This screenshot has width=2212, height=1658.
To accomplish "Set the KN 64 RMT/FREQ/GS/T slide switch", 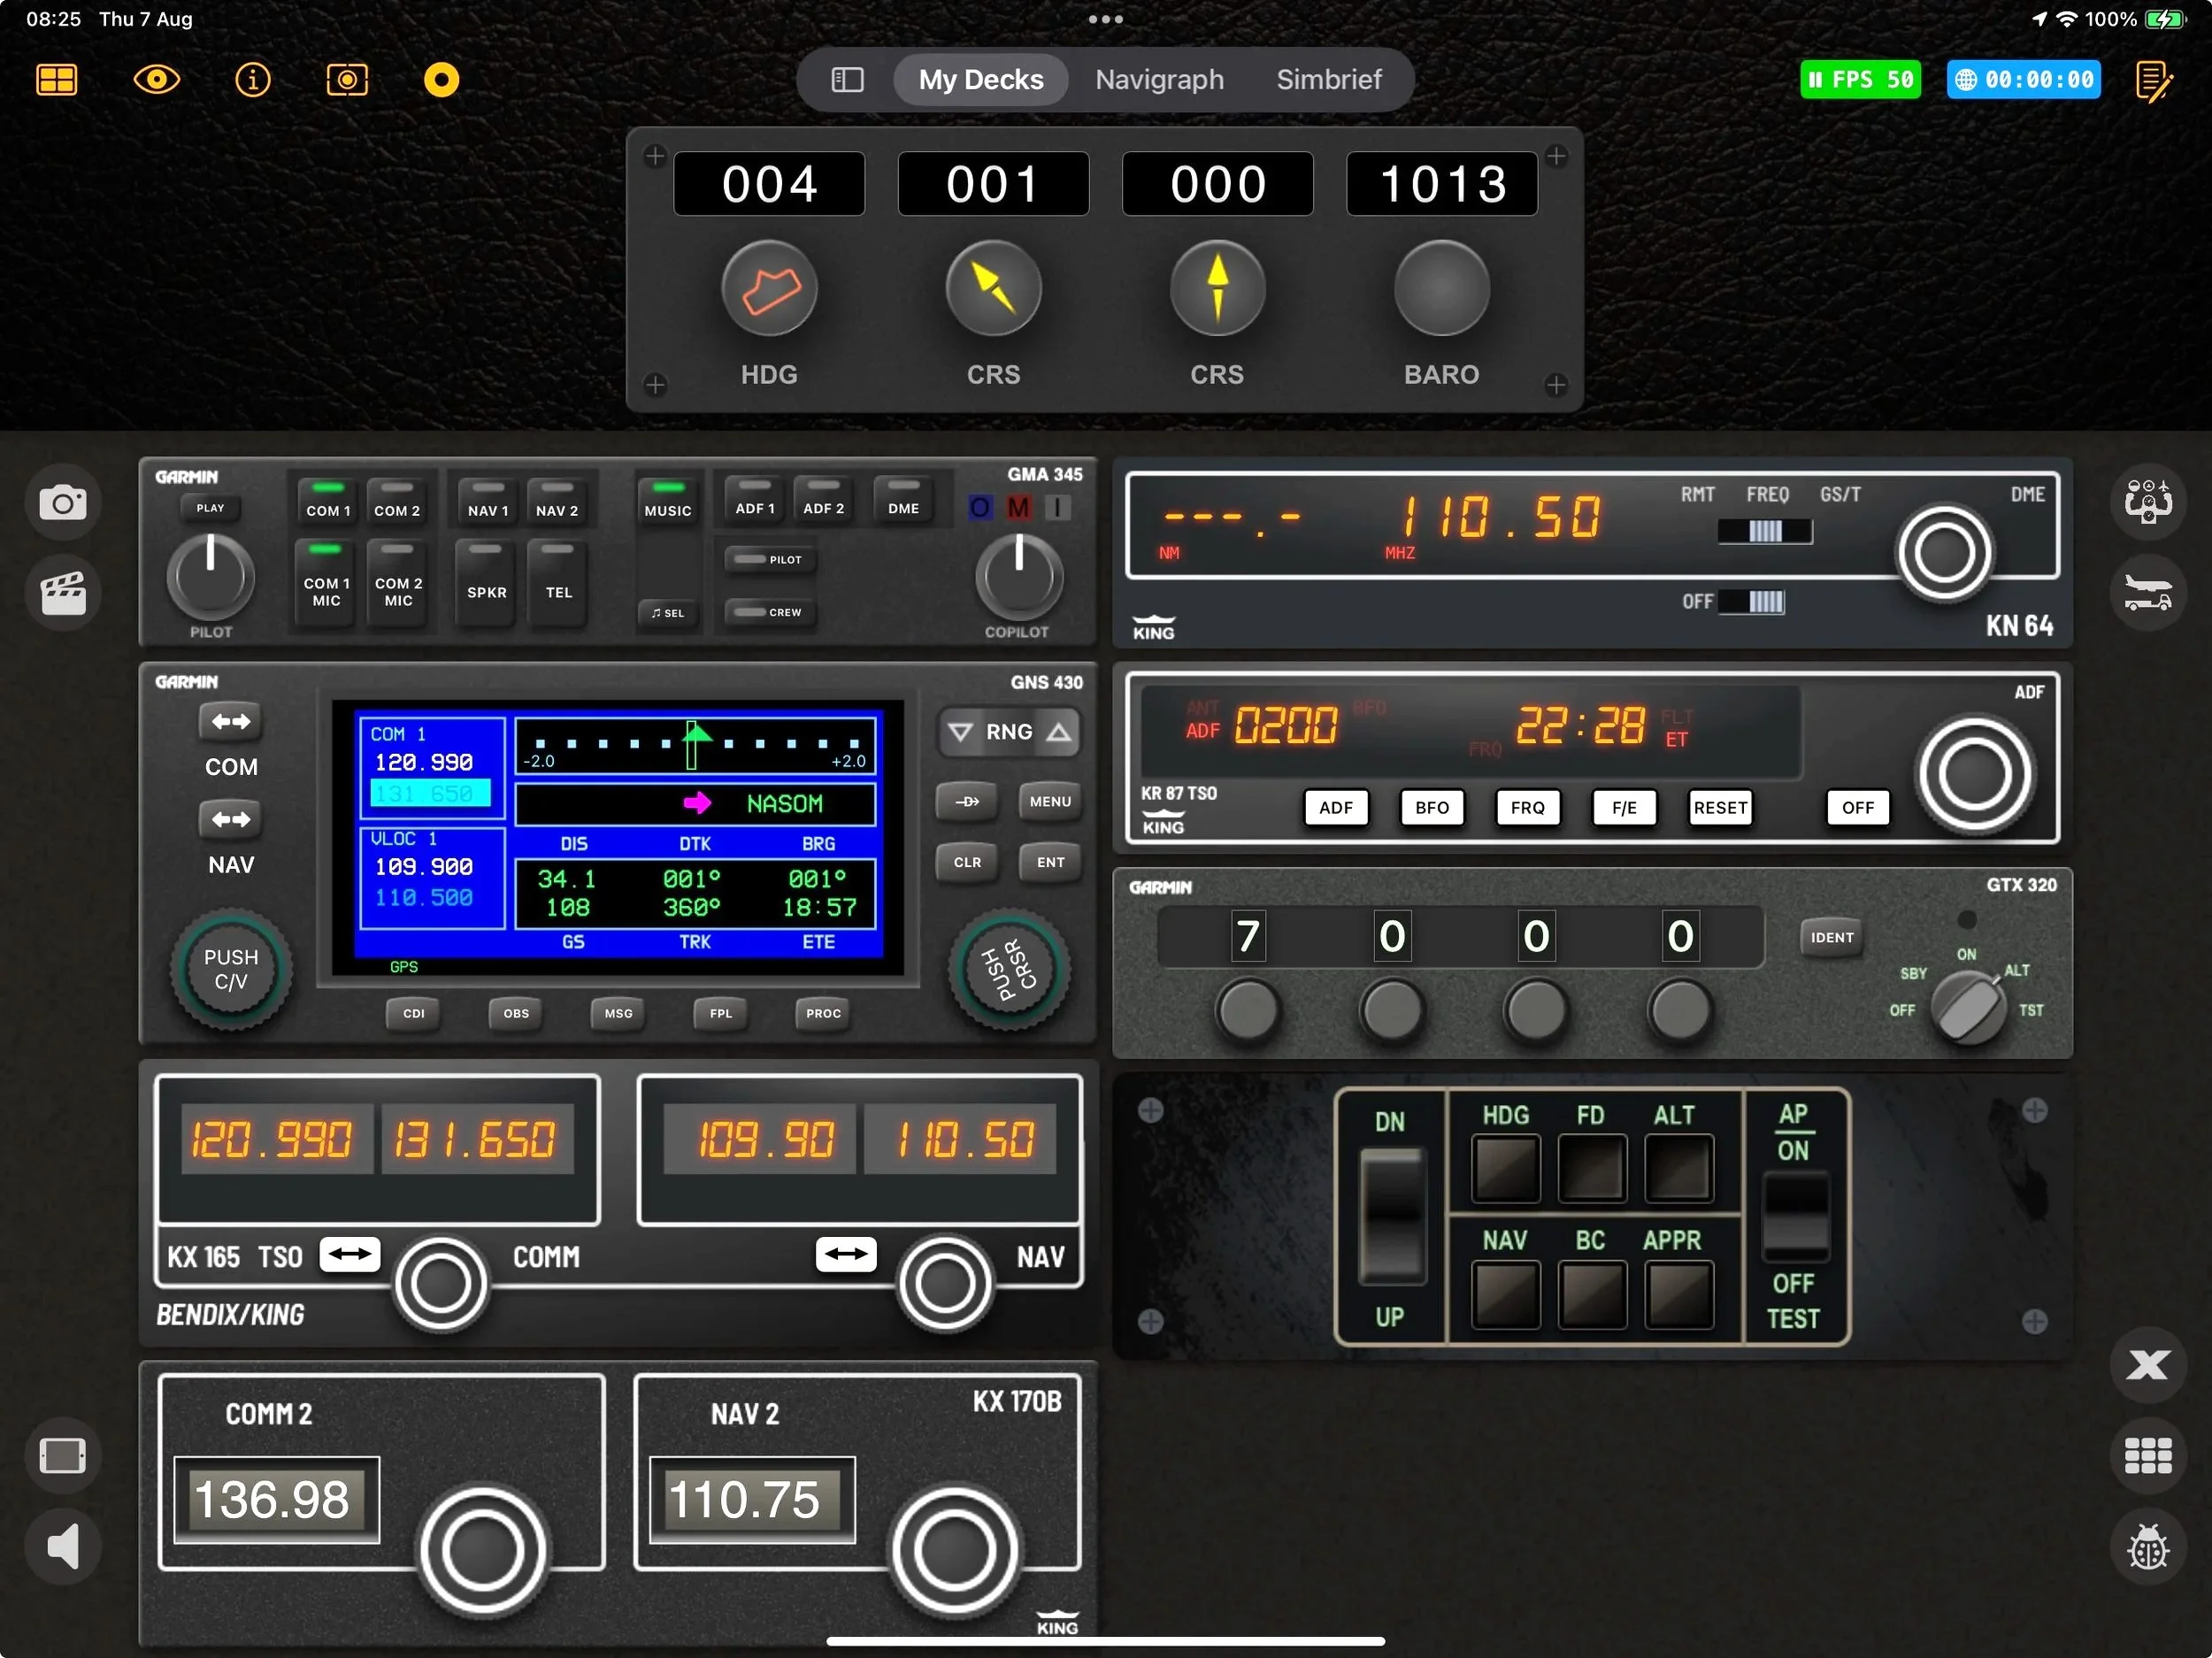I will pyautogui.click(x=1765, y=532).
